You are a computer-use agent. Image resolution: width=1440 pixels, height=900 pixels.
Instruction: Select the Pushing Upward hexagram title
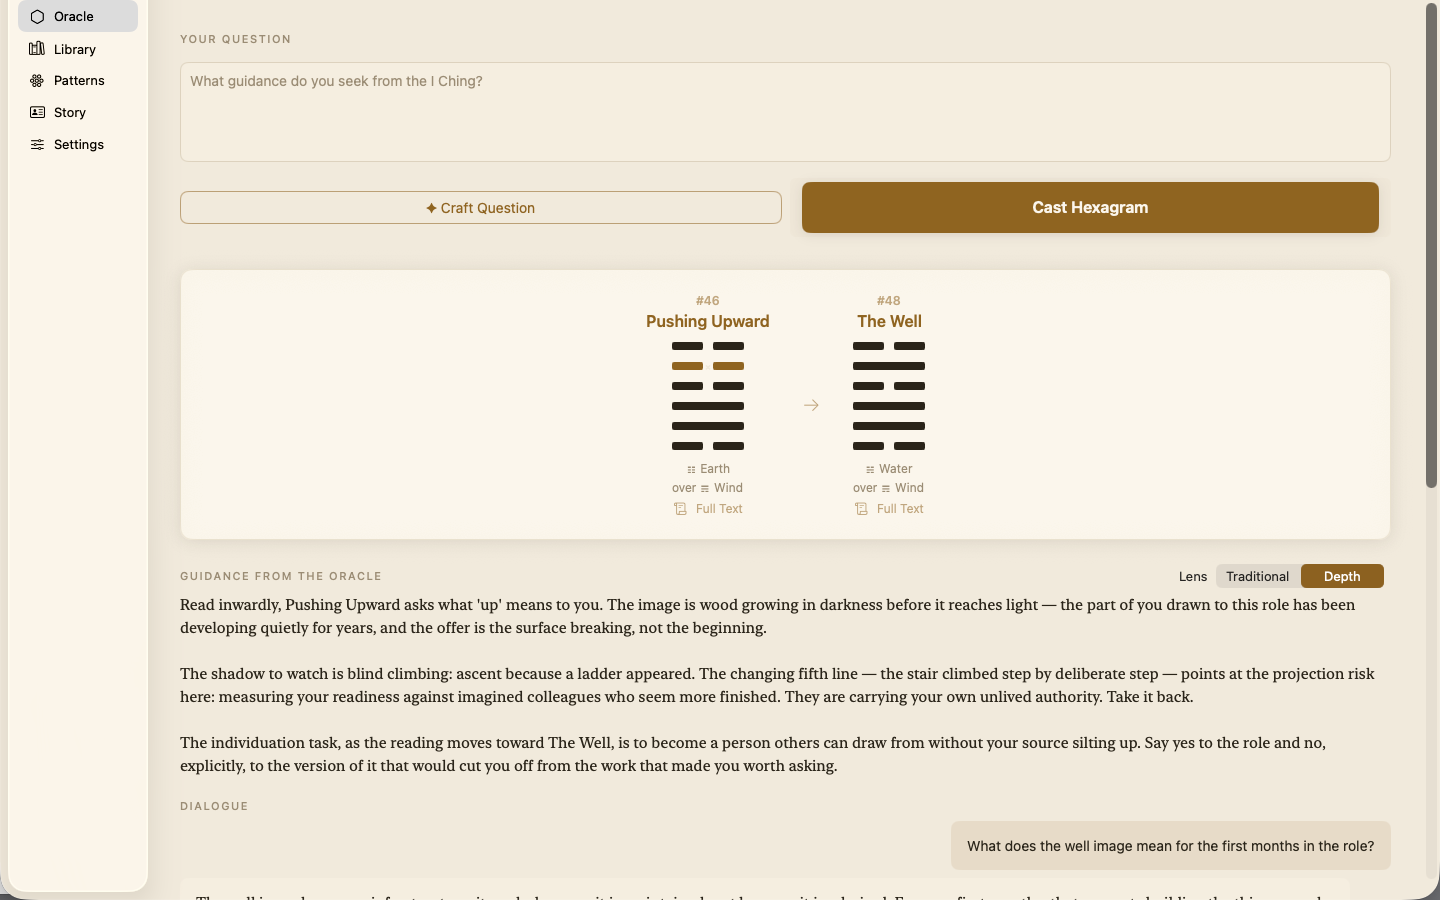tap(708, 321)
